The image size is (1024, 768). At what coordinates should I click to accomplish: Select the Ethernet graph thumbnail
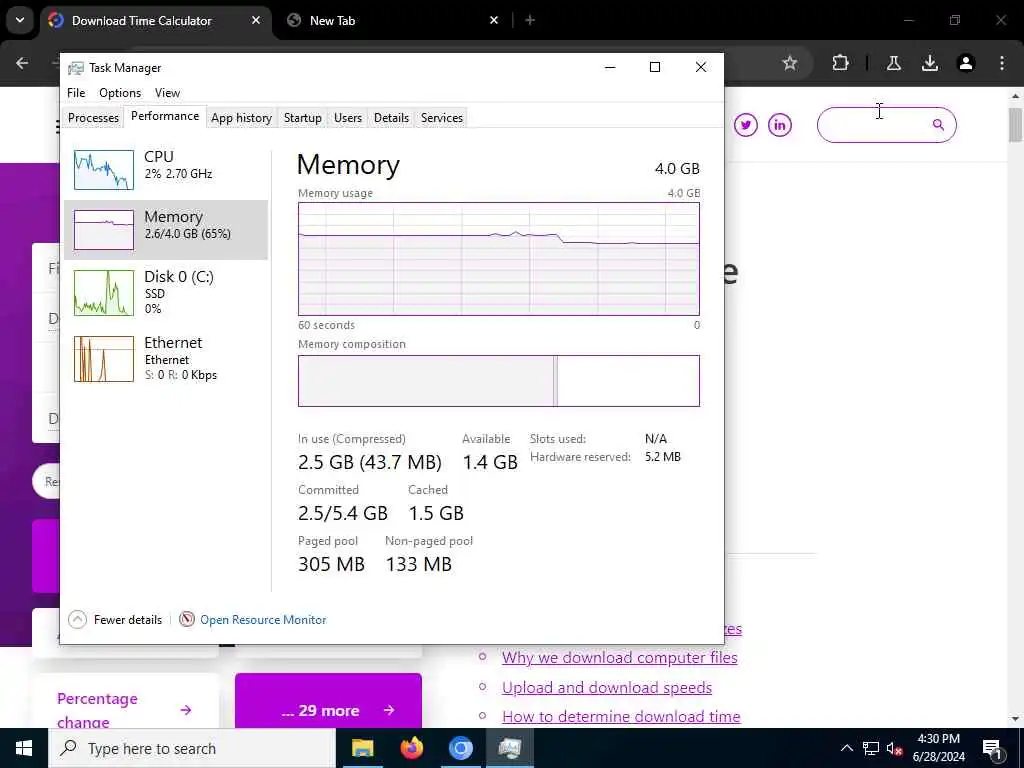104,359
